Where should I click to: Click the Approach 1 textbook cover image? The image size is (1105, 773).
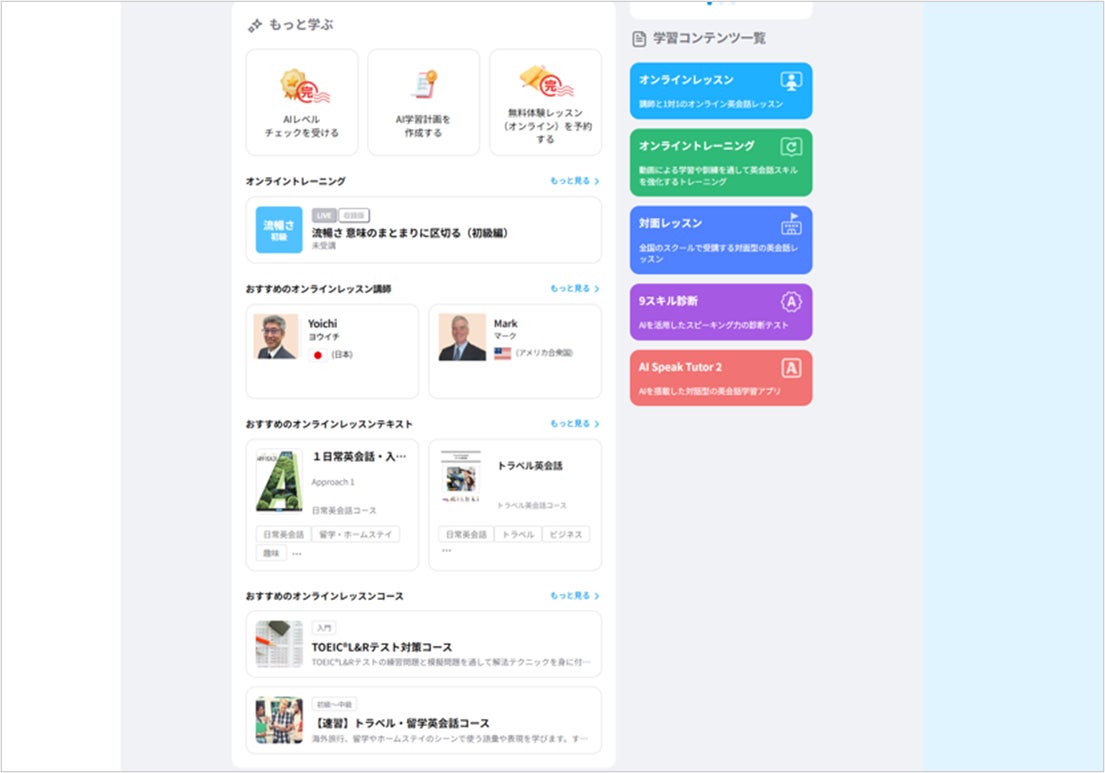pyautogui.click(x=279, y=481)
